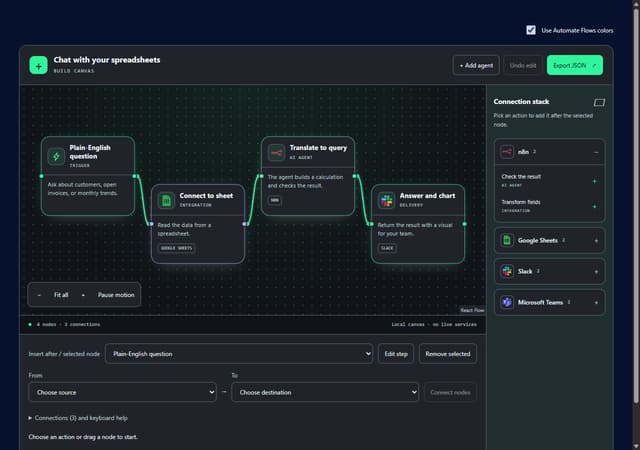Screen dimensions: 640x450
Task: Click Fit all canvas control
Action: (x=61, y=295)
